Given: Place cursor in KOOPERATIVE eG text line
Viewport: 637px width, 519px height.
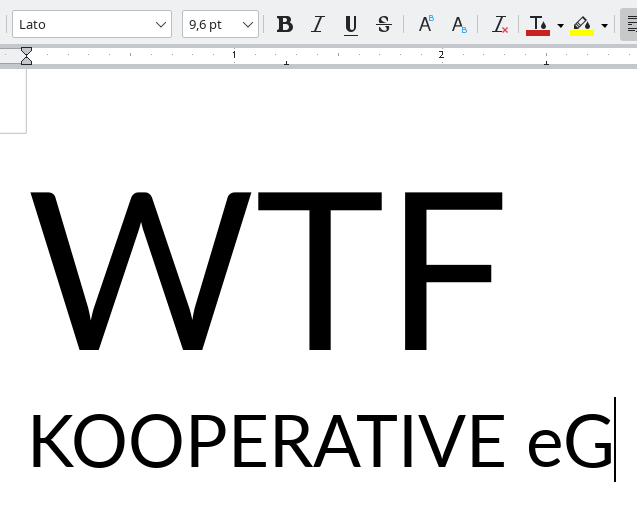Looking at the screenshot, I should [x=322, y=441].
